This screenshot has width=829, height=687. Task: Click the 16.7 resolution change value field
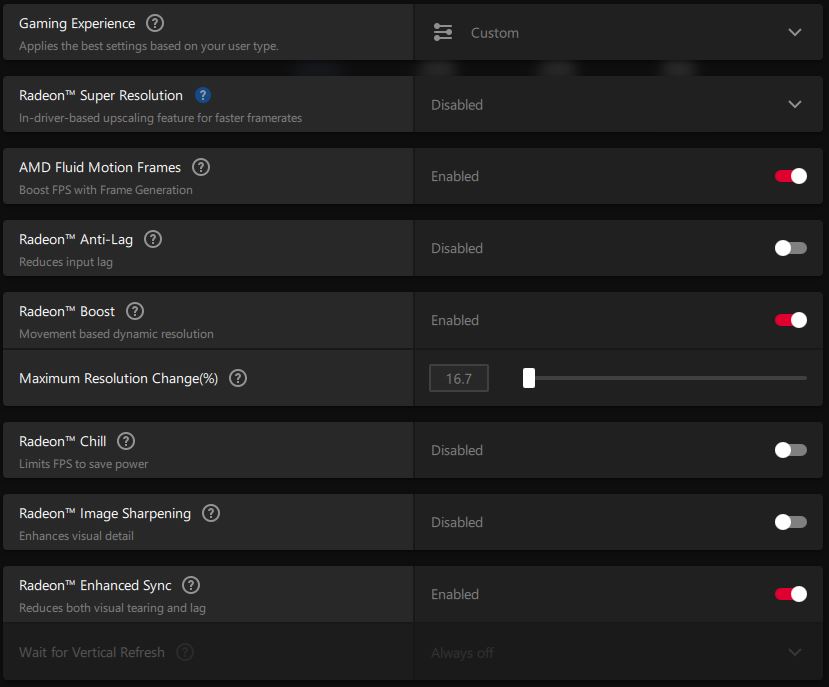459,378
